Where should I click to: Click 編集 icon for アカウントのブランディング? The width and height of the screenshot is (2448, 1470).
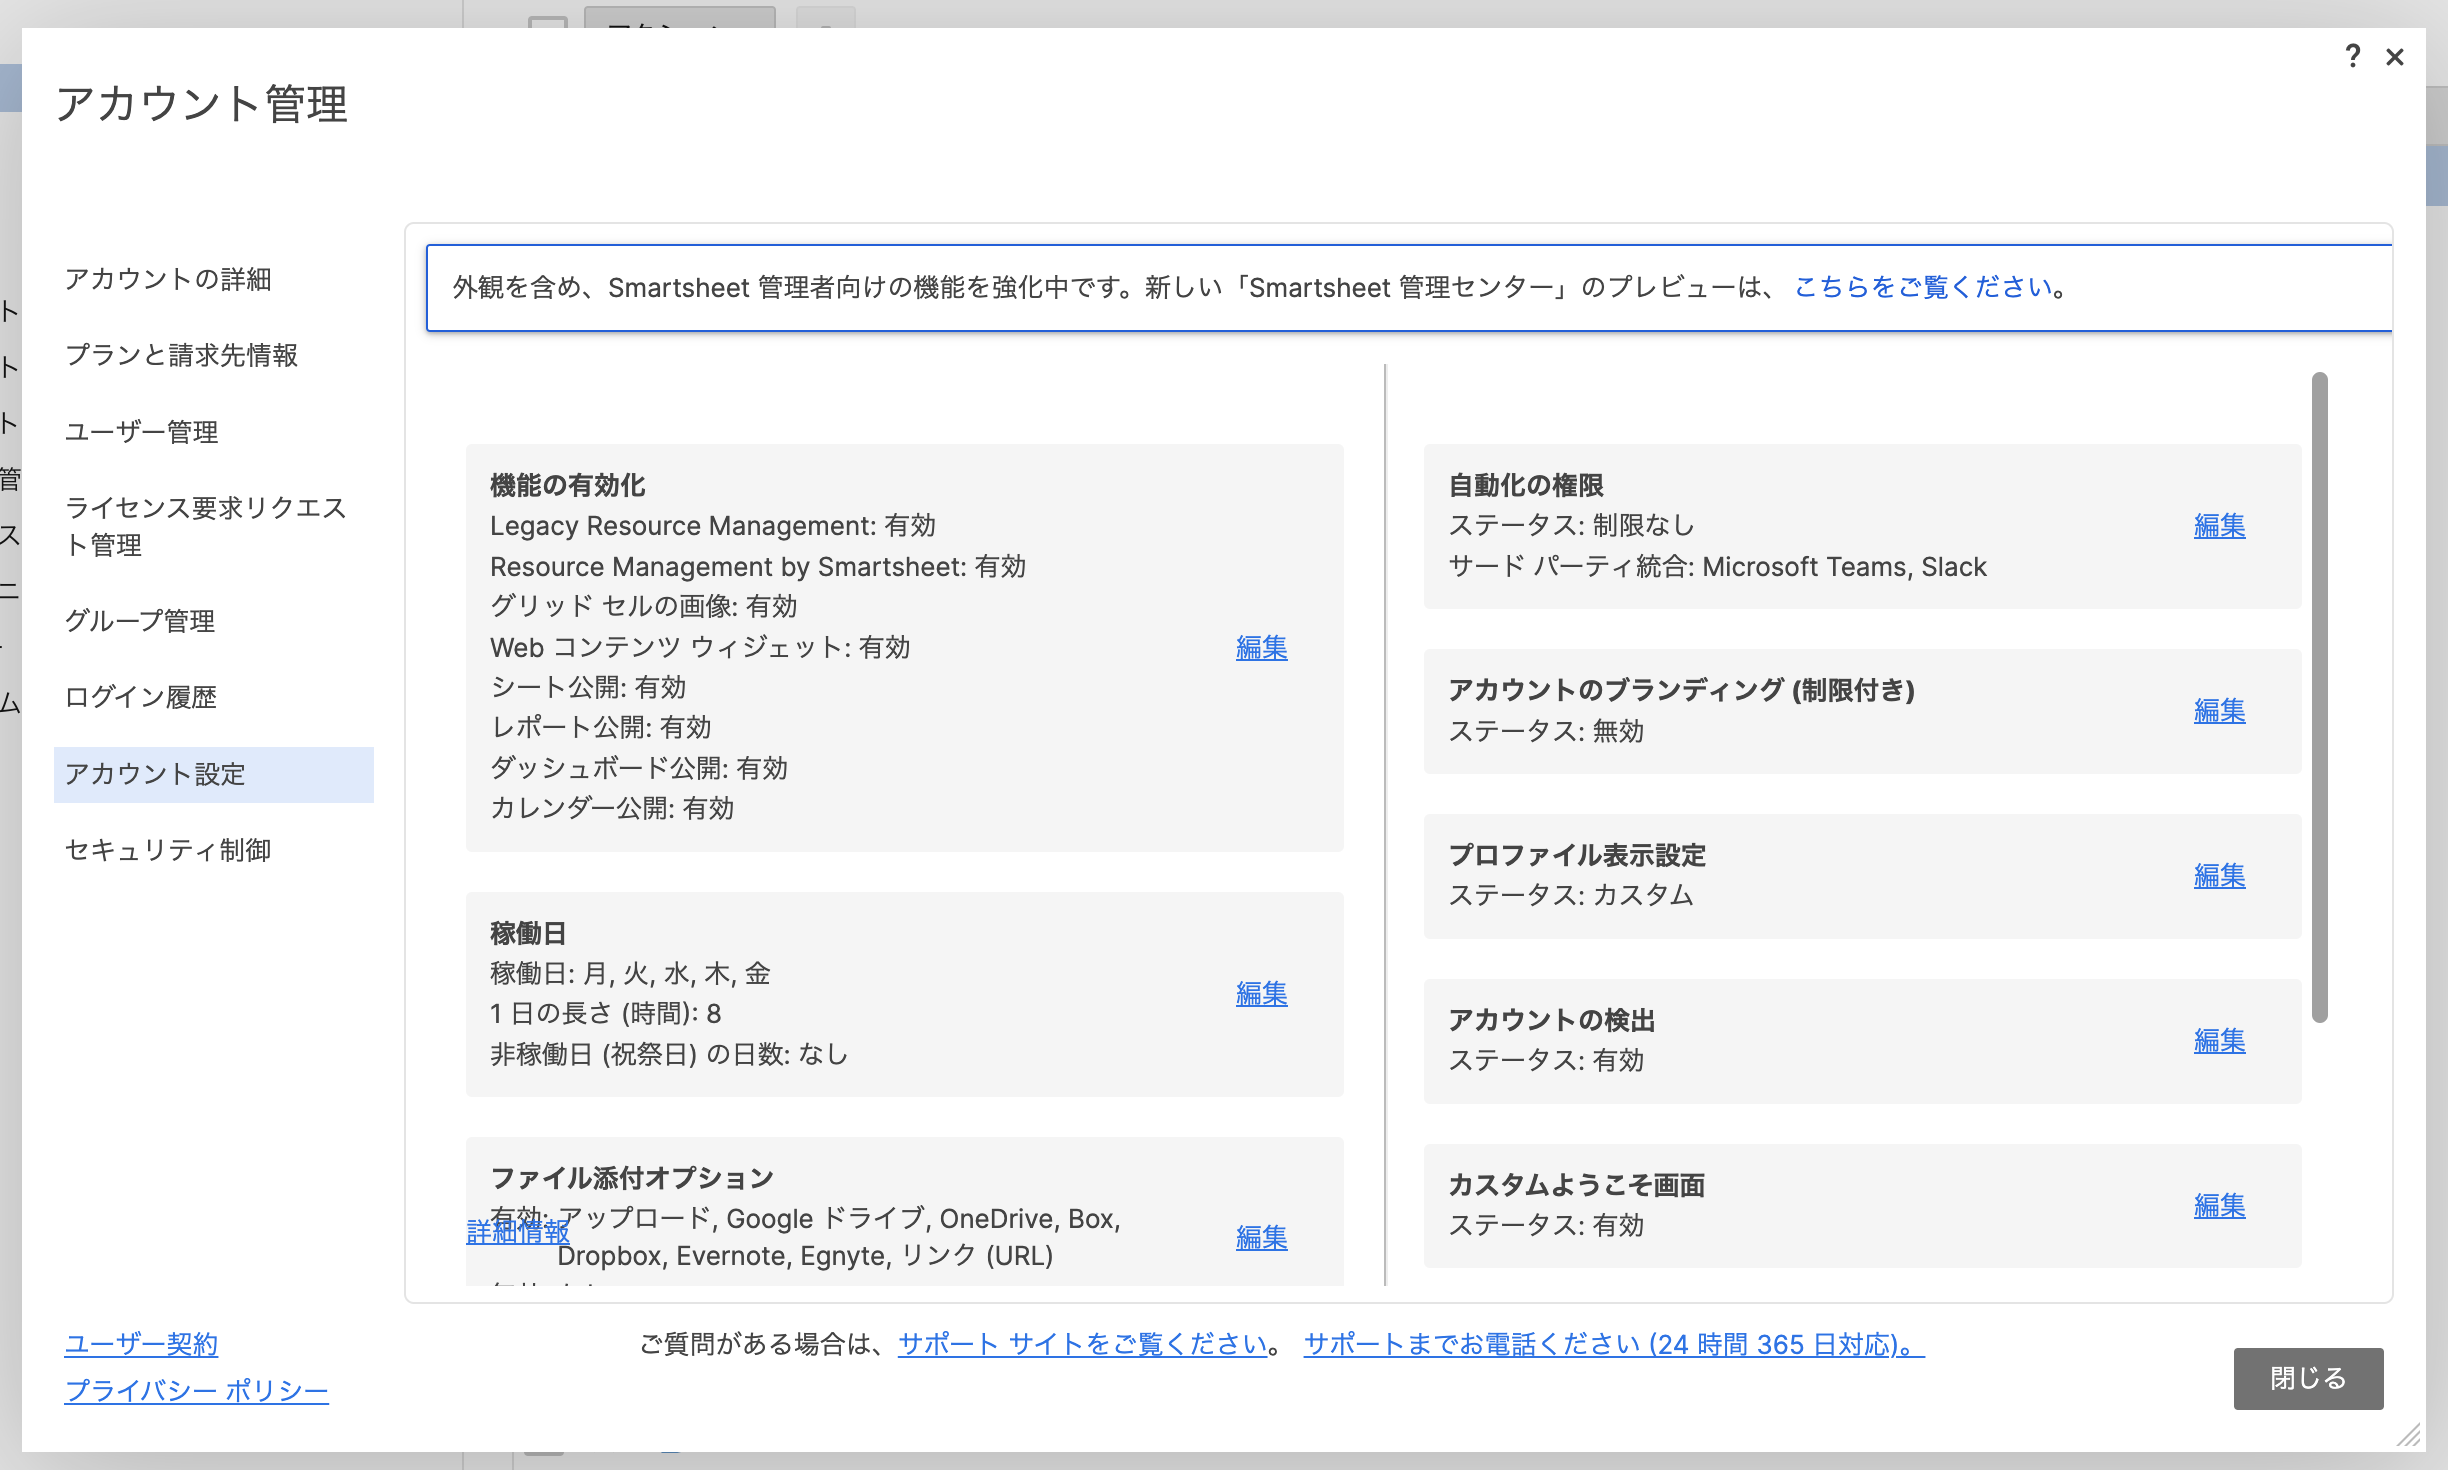(2219, 708)
